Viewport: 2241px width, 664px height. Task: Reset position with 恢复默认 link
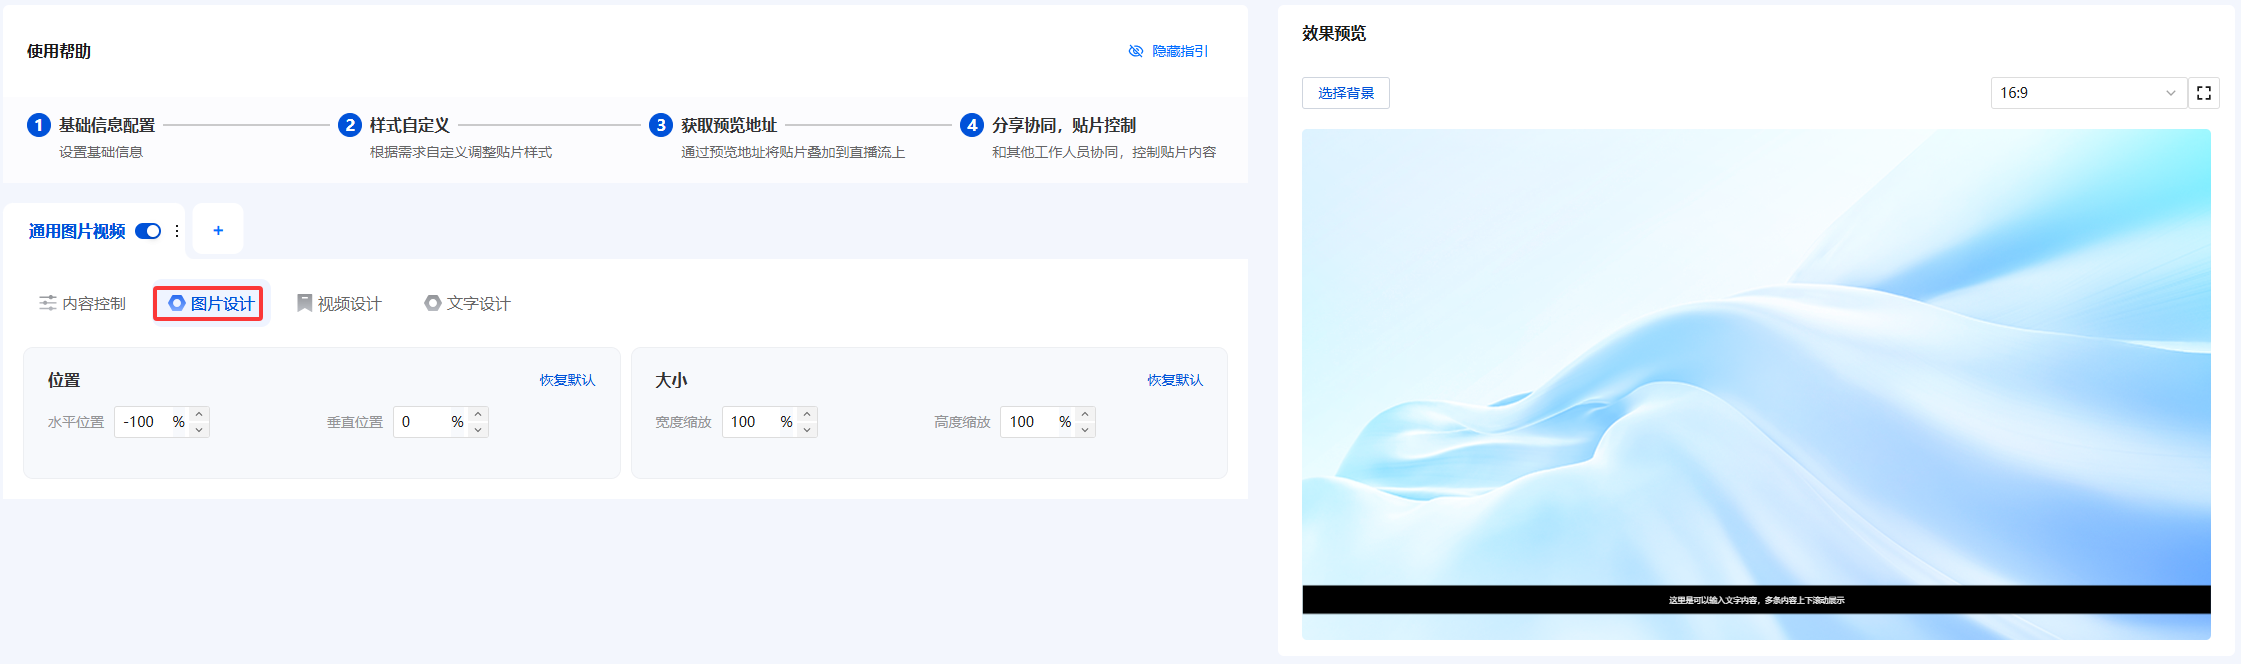567,380
